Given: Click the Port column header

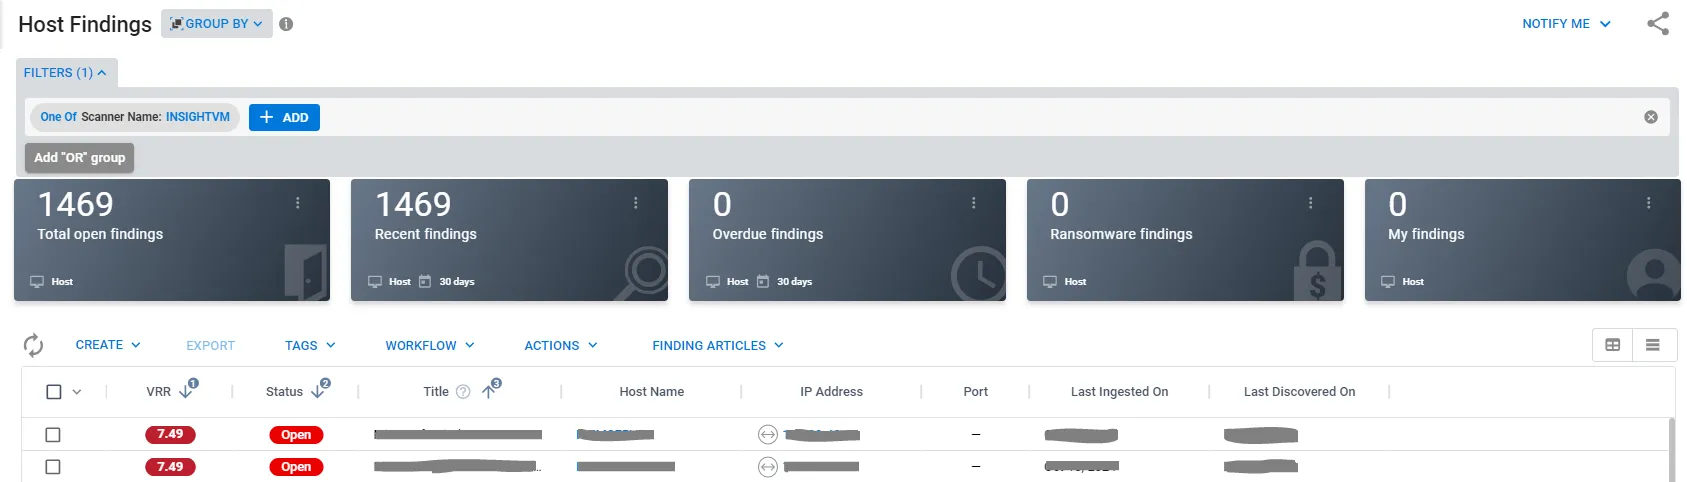Looking at the screenshot, I should (x=976, y=392).
